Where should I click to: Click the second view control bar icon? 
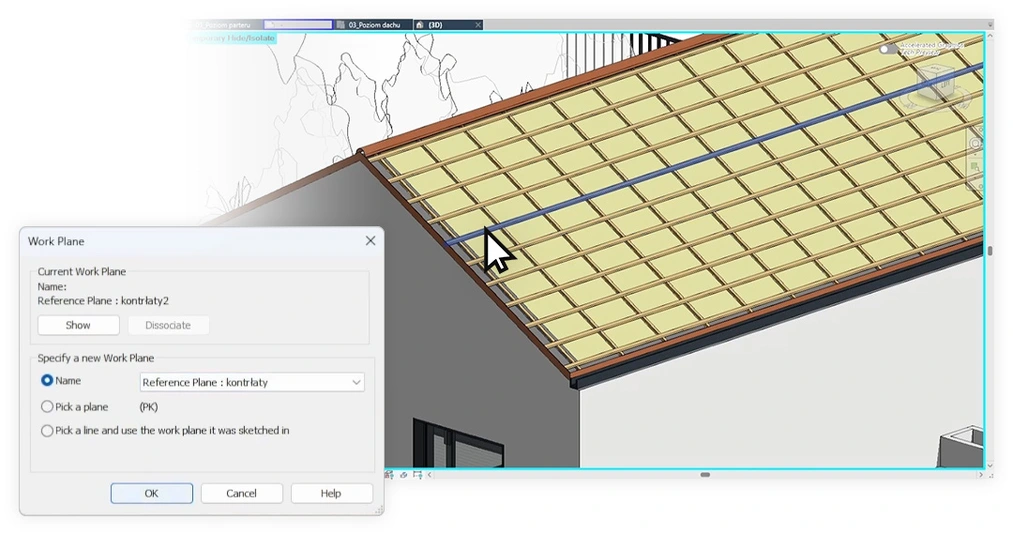tap(404, 475)
